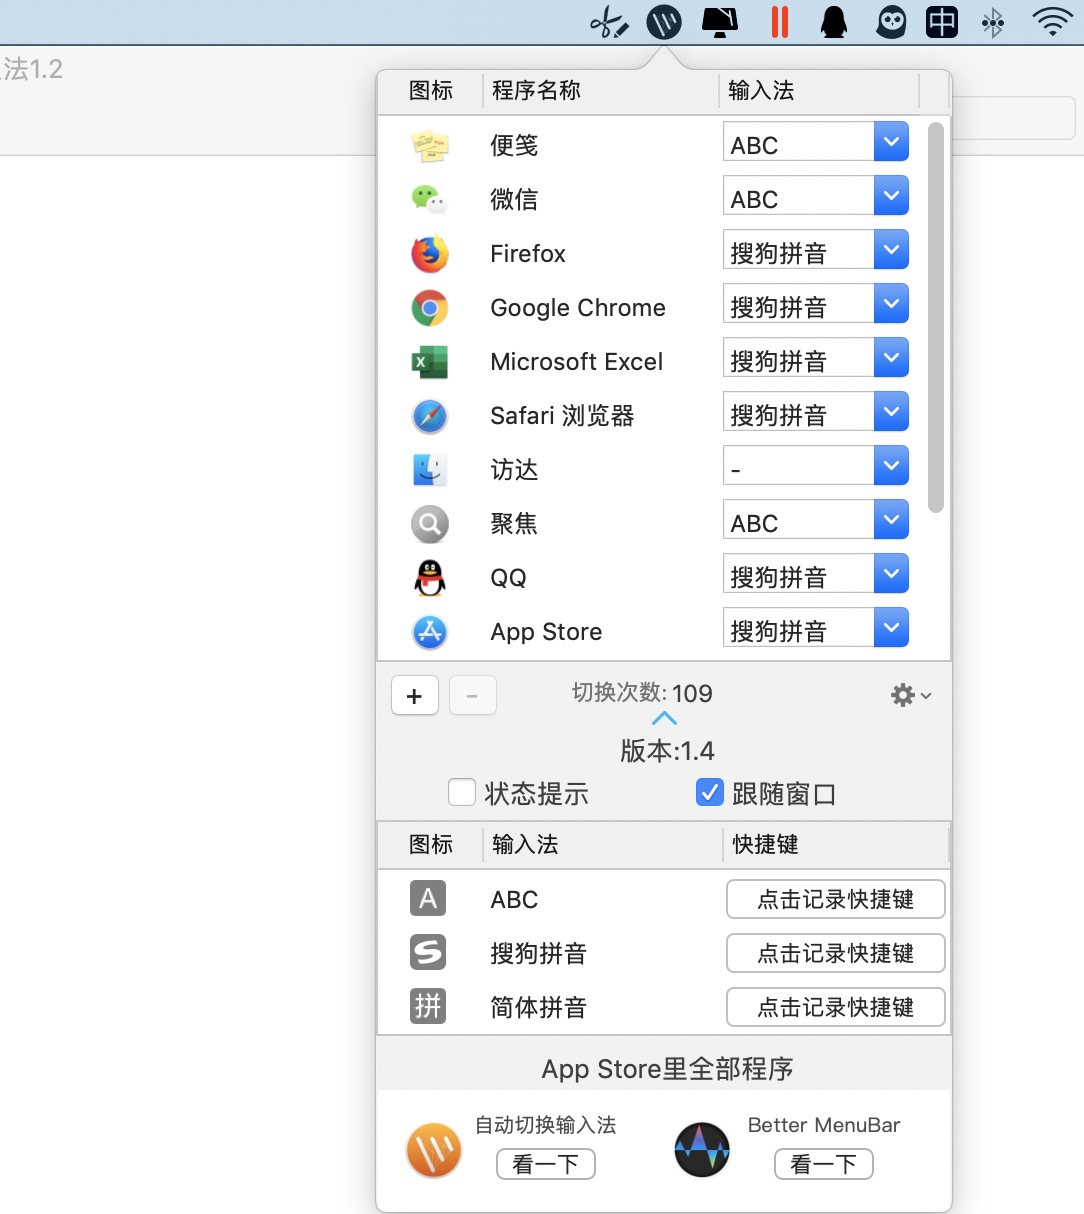Click the 图标 column header in program table
The width and height of the screenshot is (1084, 1214).
tap(431, 91)
